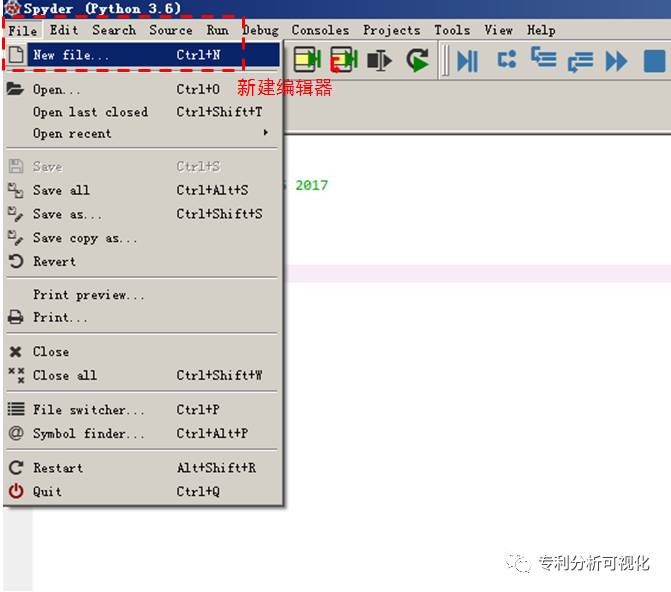The image size is (671, 592).
Task: Run selection or current line icon
Action: coord(379,60)
